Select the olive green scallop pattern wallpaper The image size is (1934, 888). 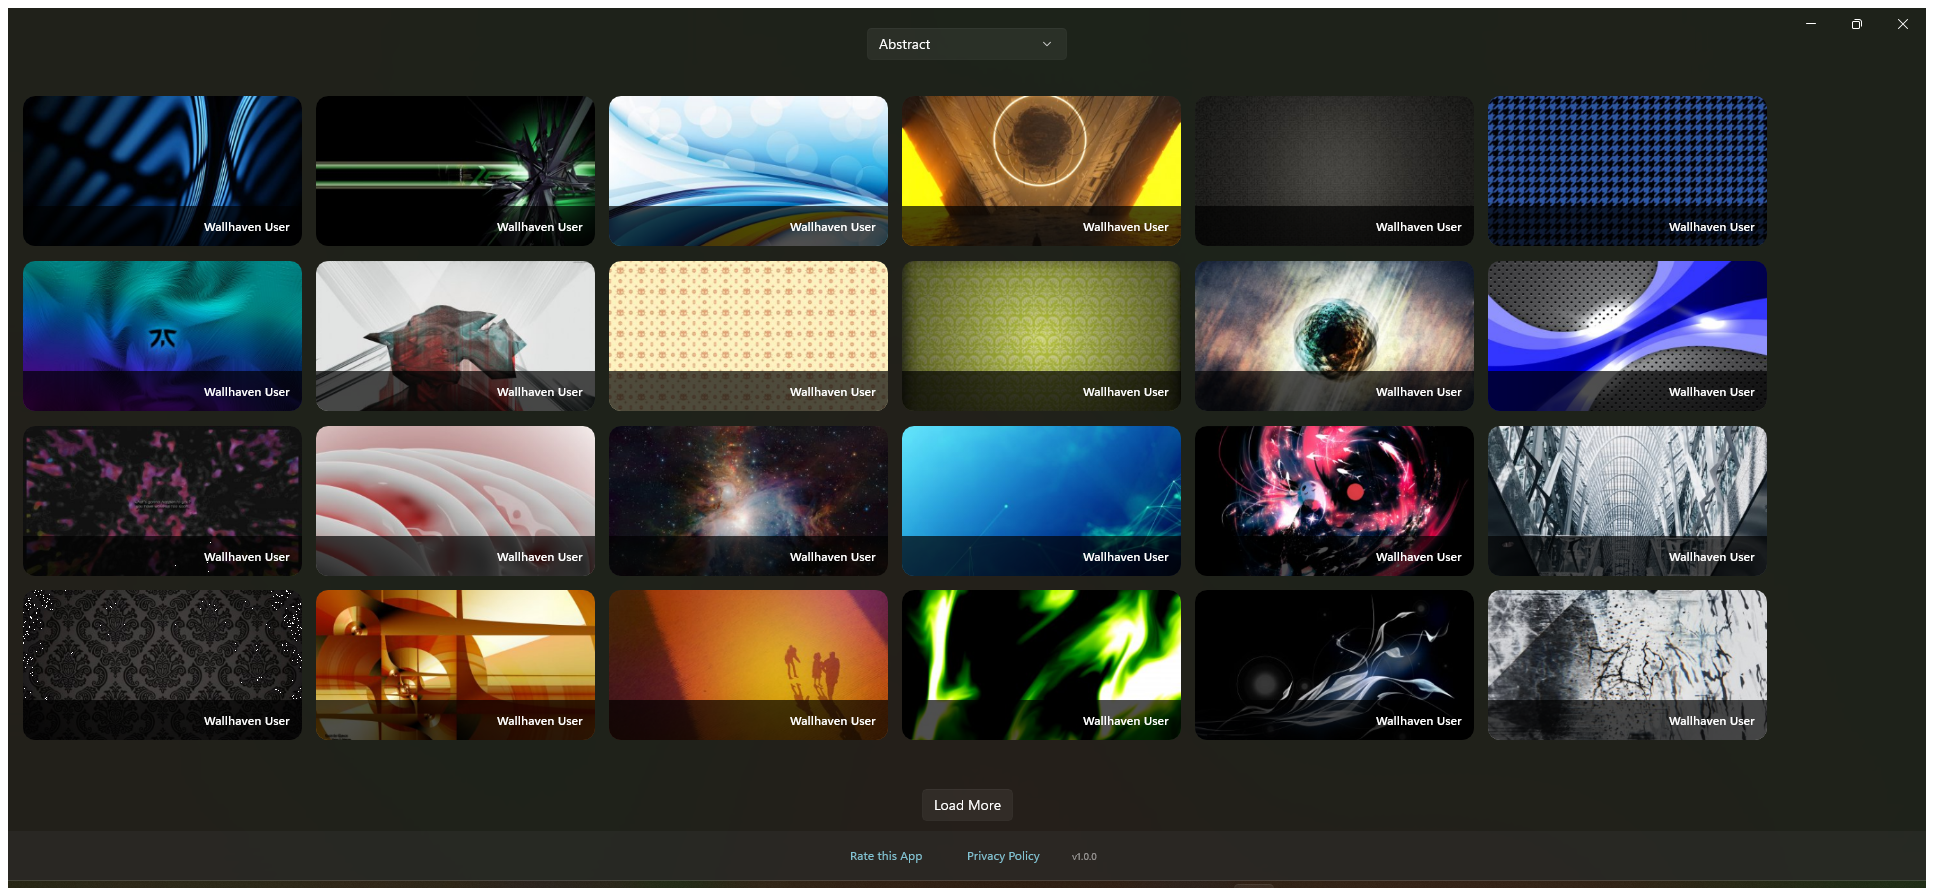coord(1041,336)
